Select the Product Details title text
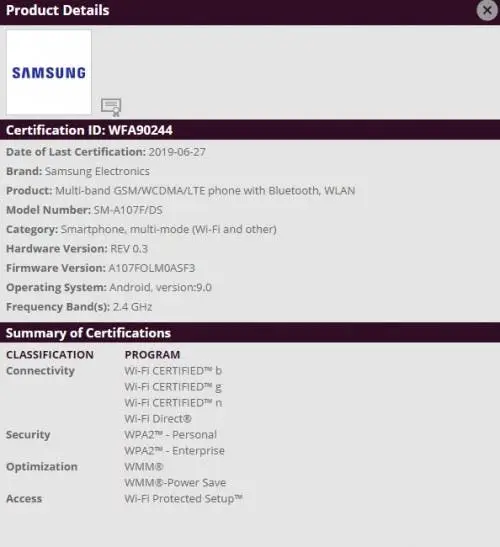Image resolution: width=500 pixels, height=547 pixels. pos(58,10)
